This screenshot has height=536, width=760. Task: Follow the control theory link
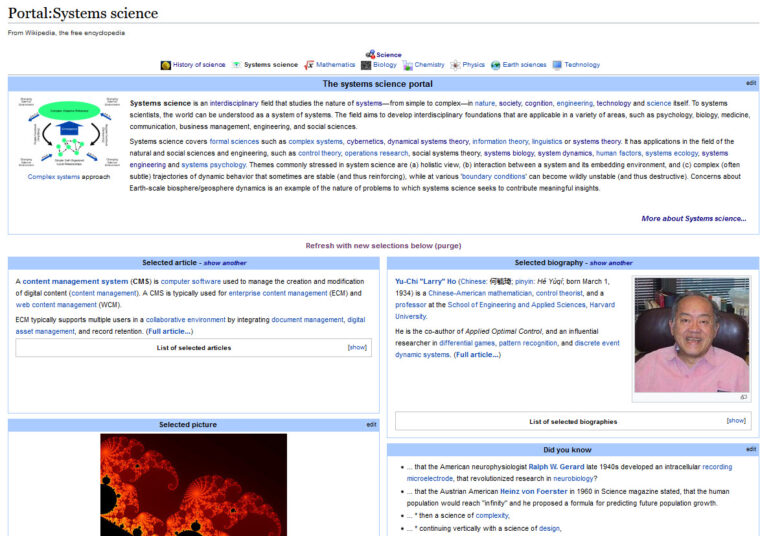point(319,153)
